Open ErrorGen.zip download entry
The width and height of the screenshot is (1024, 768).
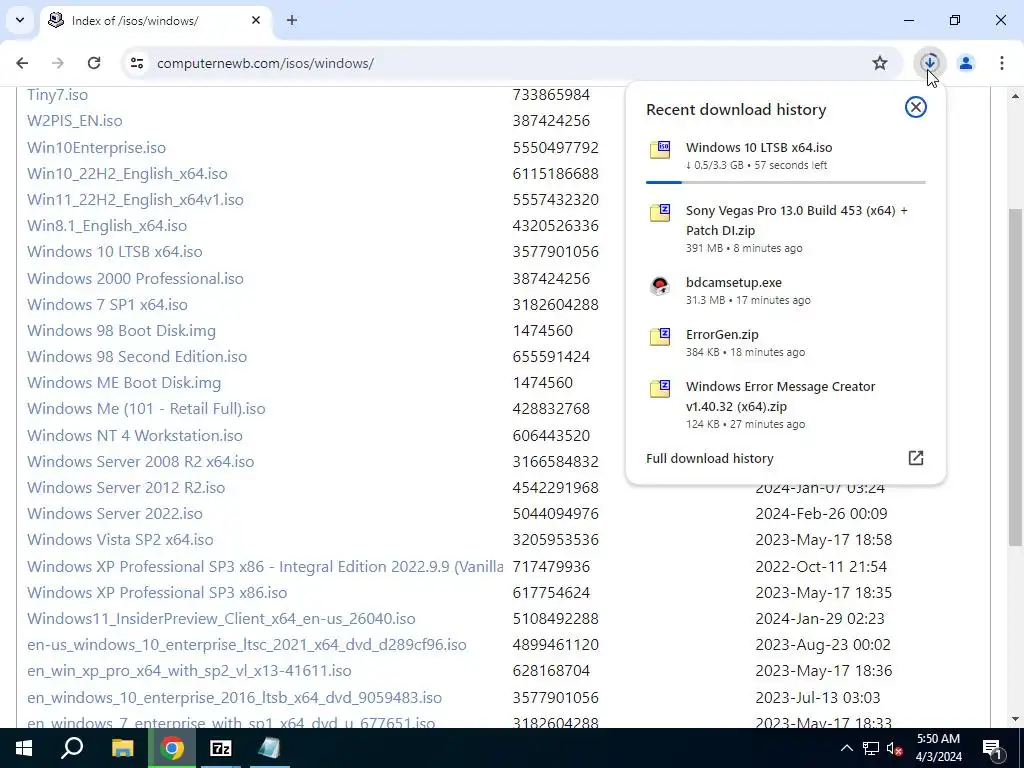(786, 342)
